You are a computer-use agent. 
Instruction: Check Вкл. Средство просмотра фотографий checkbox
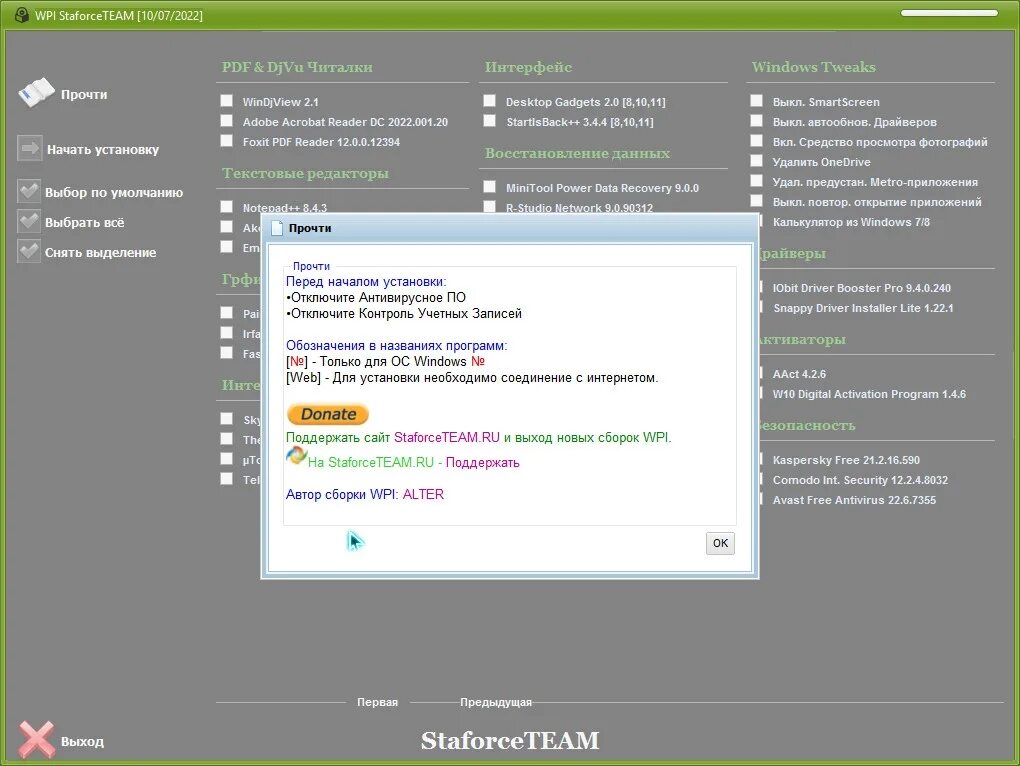click(757, 141)
